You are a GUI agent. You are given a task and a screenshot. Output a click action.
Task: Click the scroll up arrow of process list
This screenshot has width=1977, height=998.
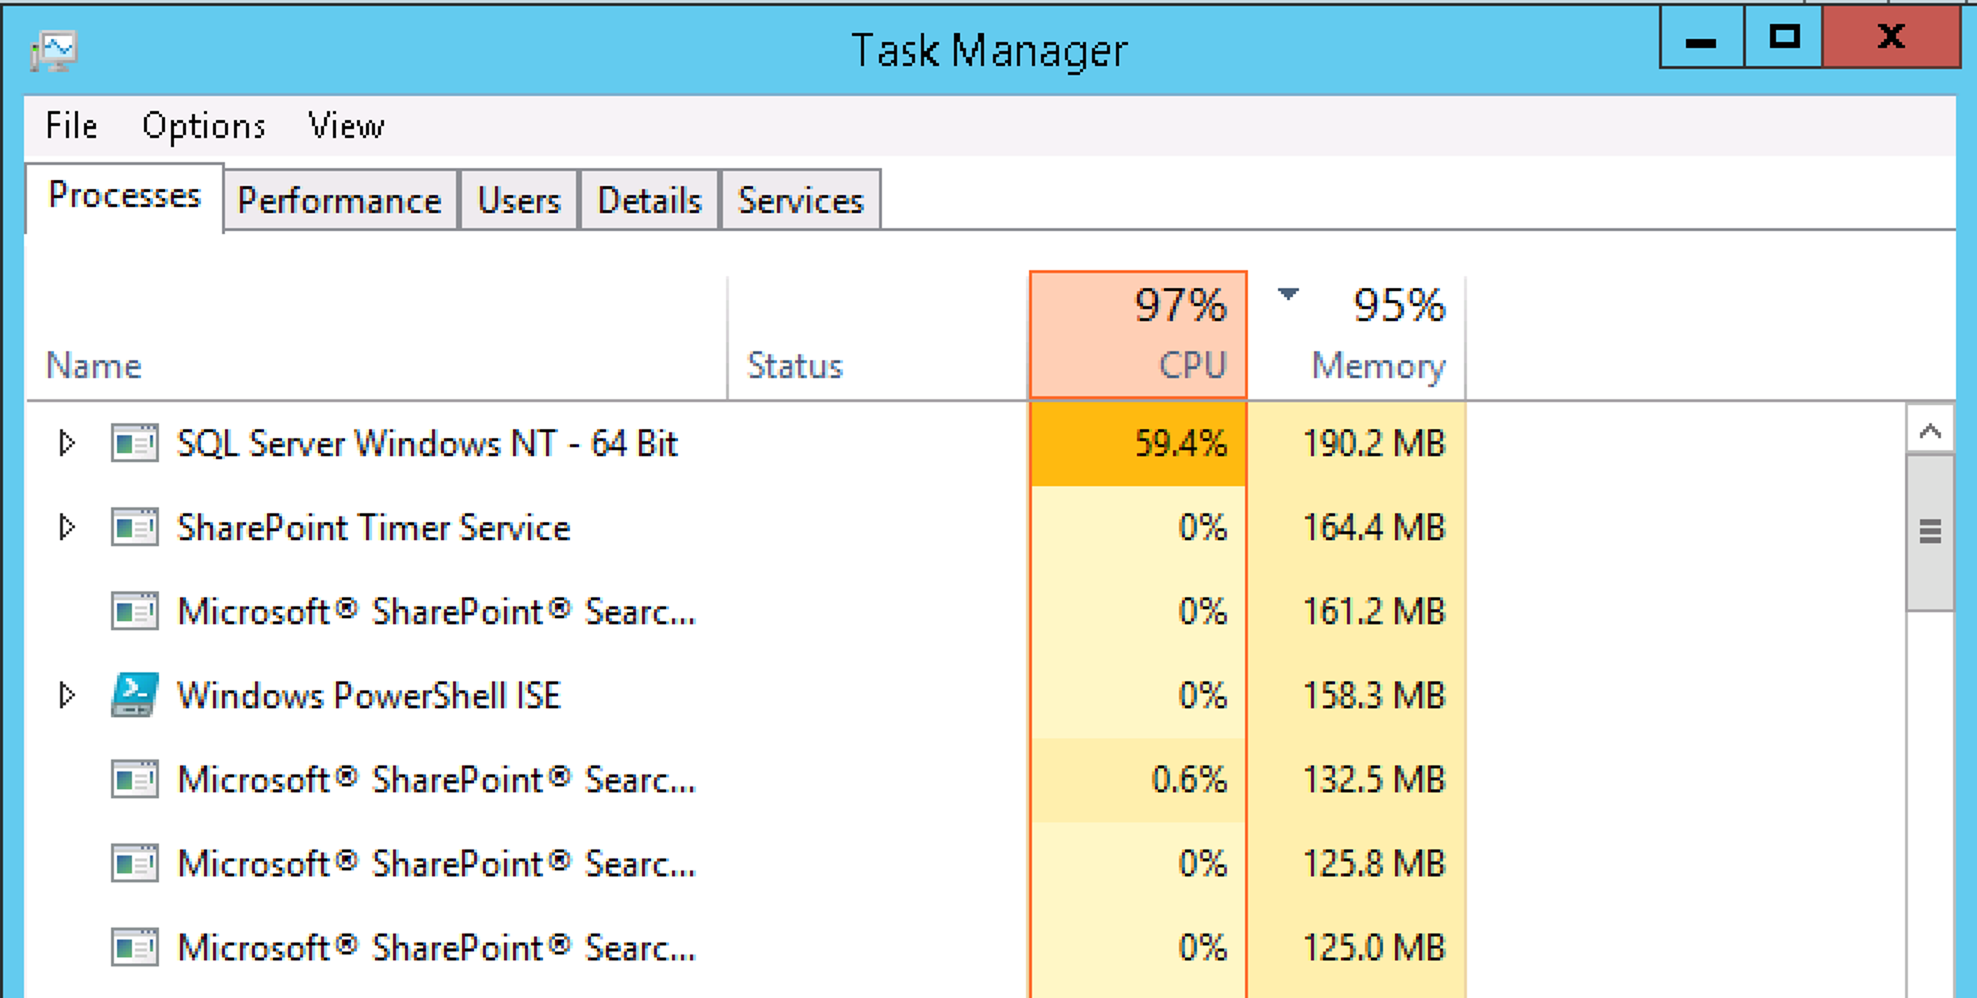(x=1930, y=431)
